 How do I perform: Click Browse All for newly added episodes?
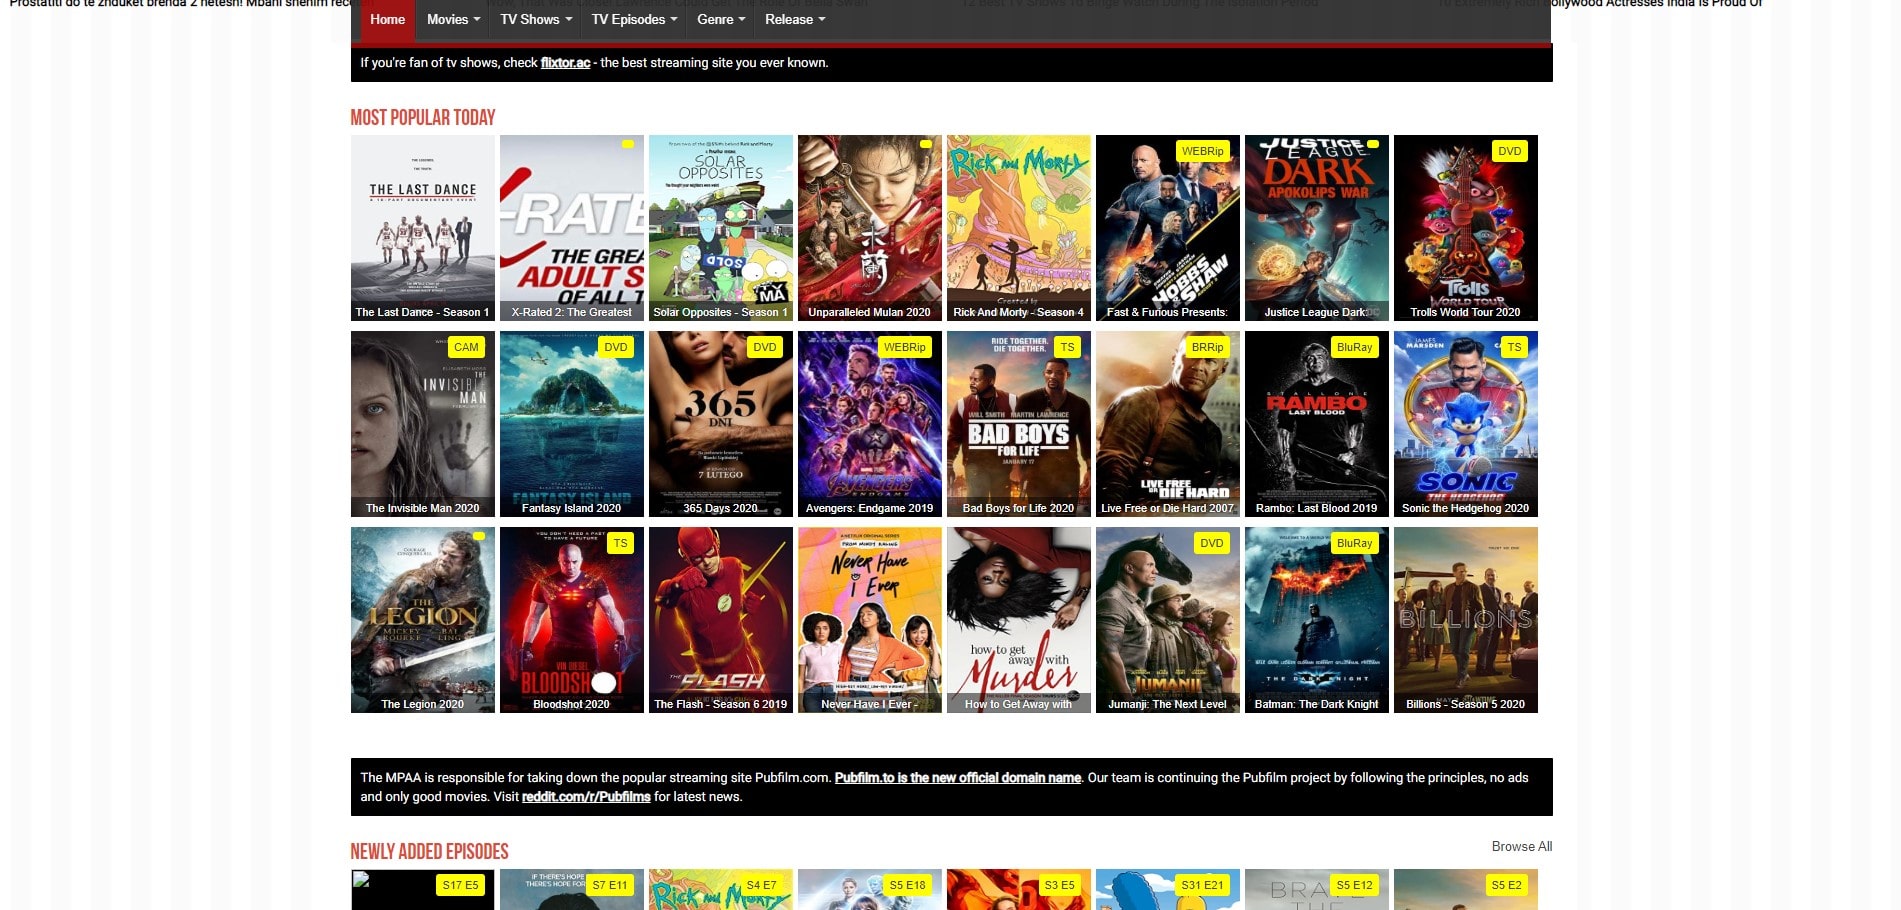1521,846
